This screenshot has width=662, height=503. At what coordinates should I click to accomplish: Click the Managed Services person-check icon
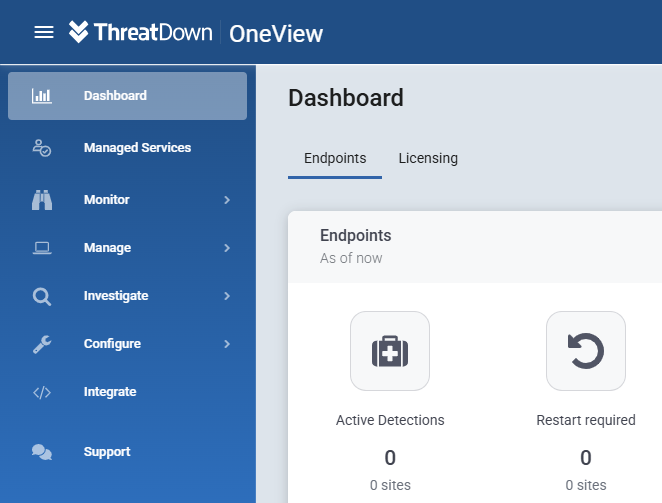tap(42, 148)
